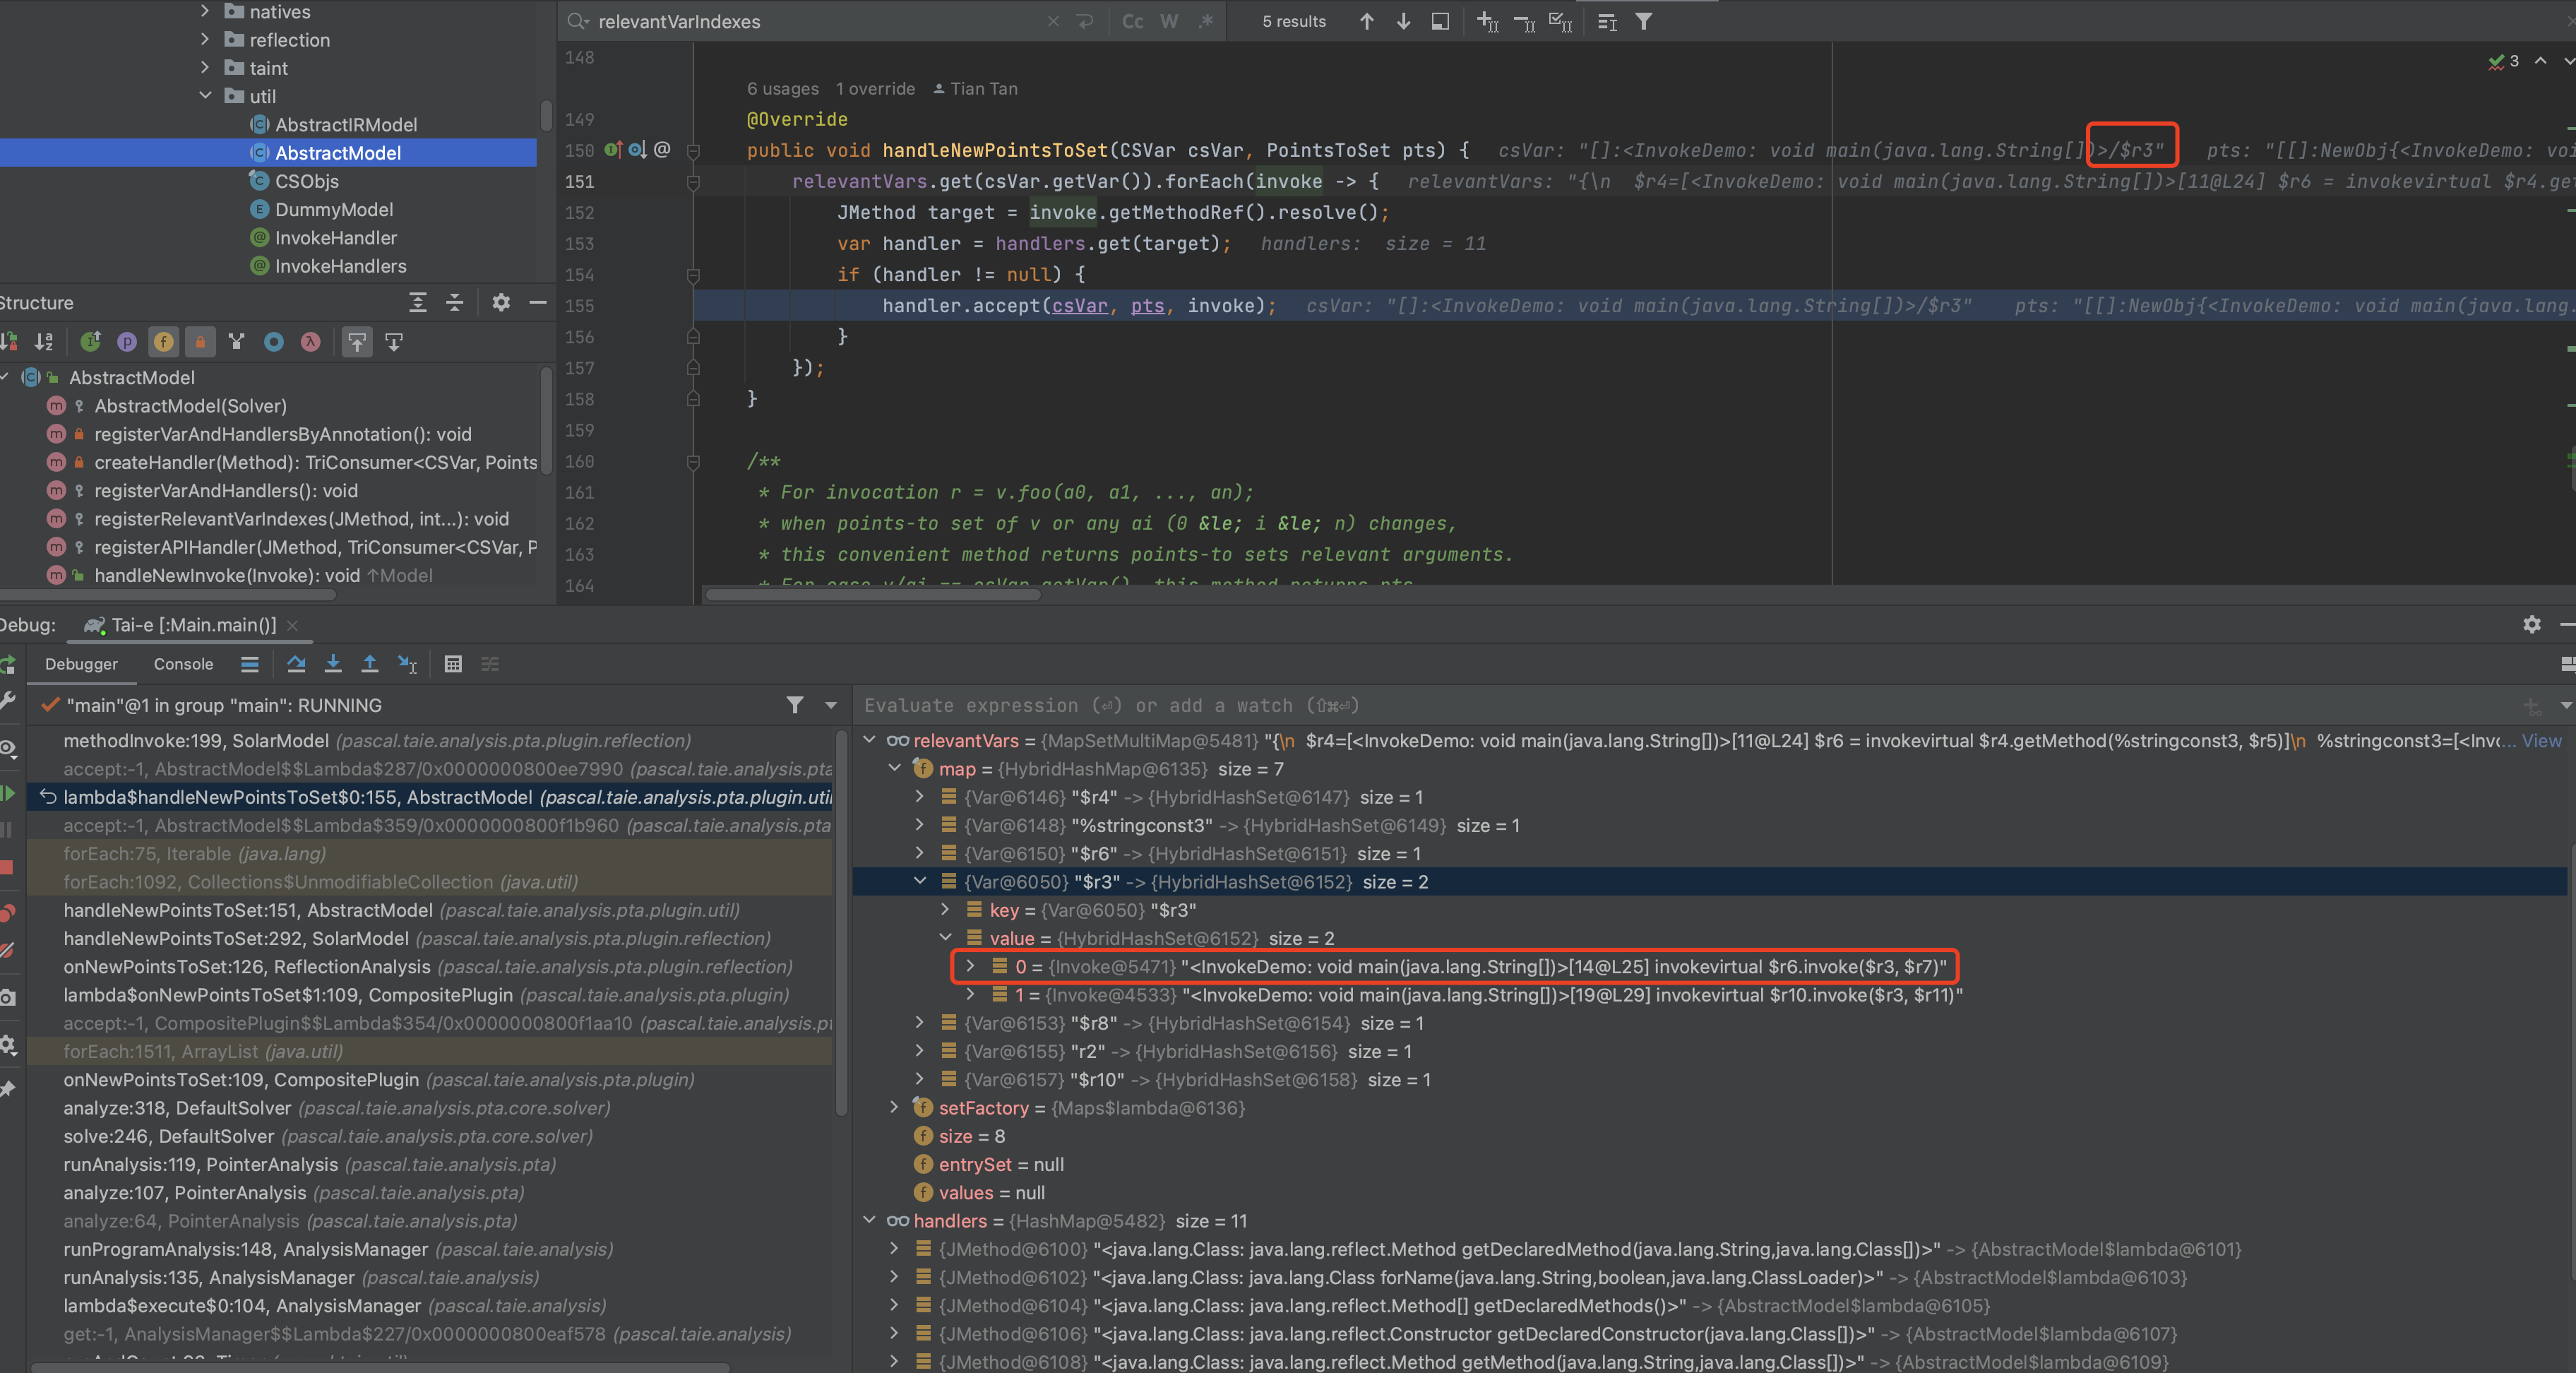Click Show Execution Point icon
Viewport: 2576px width, 1373px height.
250,664
